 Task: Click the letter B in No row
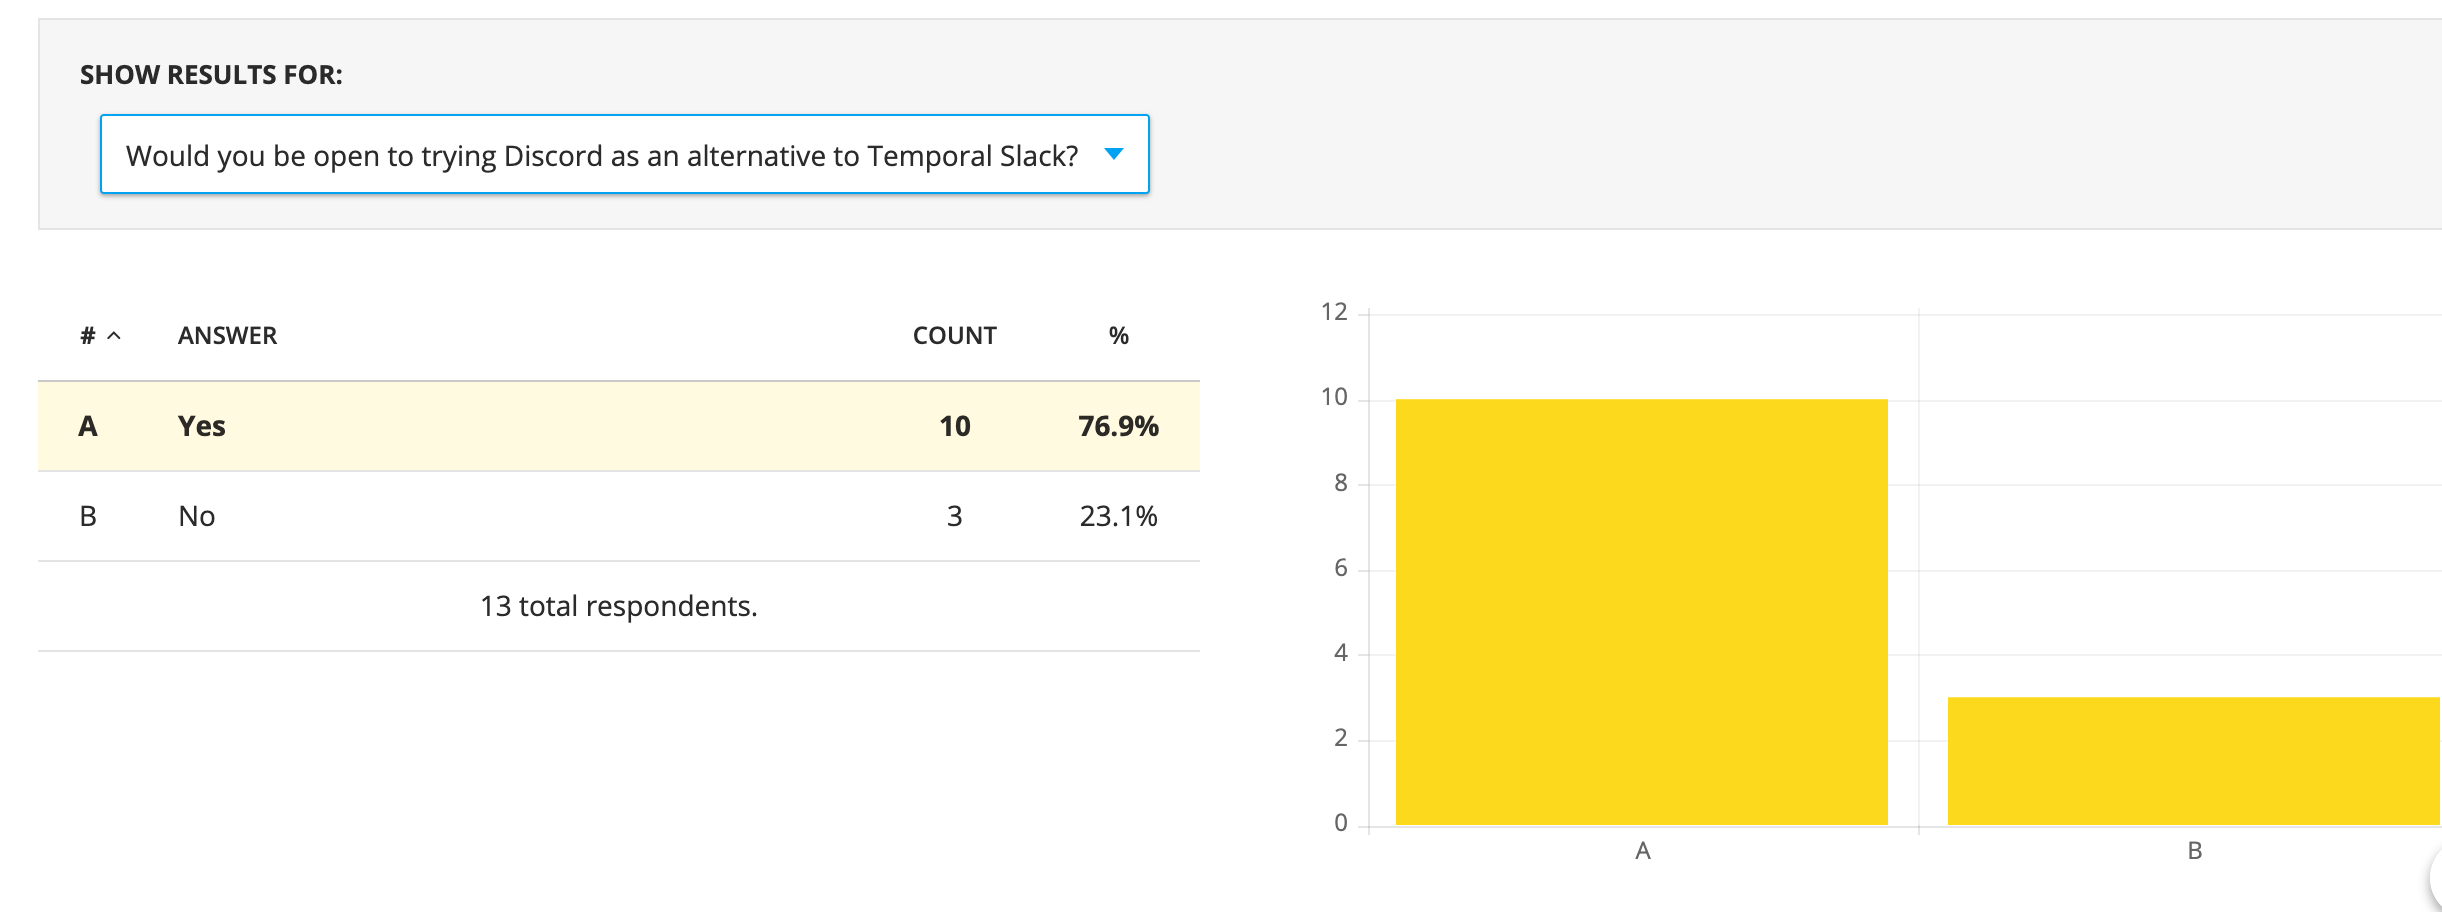pos(88,516)
